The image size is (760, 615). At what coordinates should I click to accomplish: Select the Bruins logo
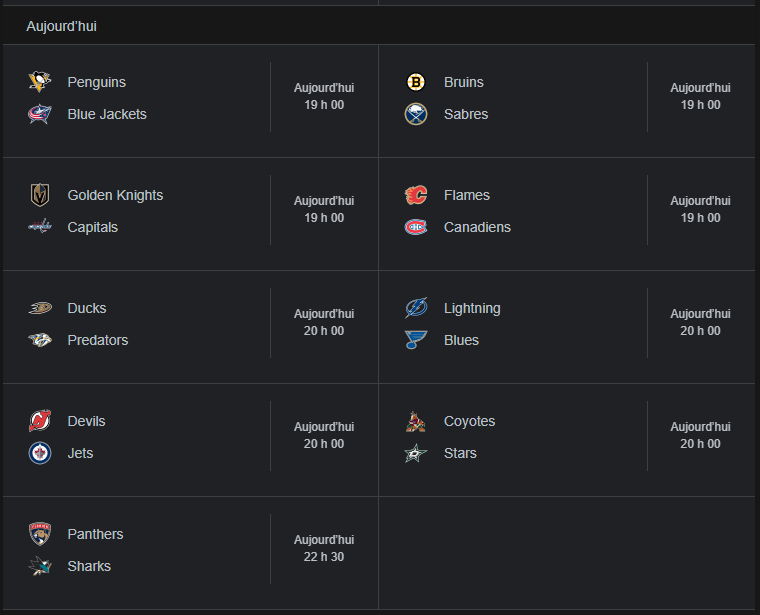click(x=416, y=82)
